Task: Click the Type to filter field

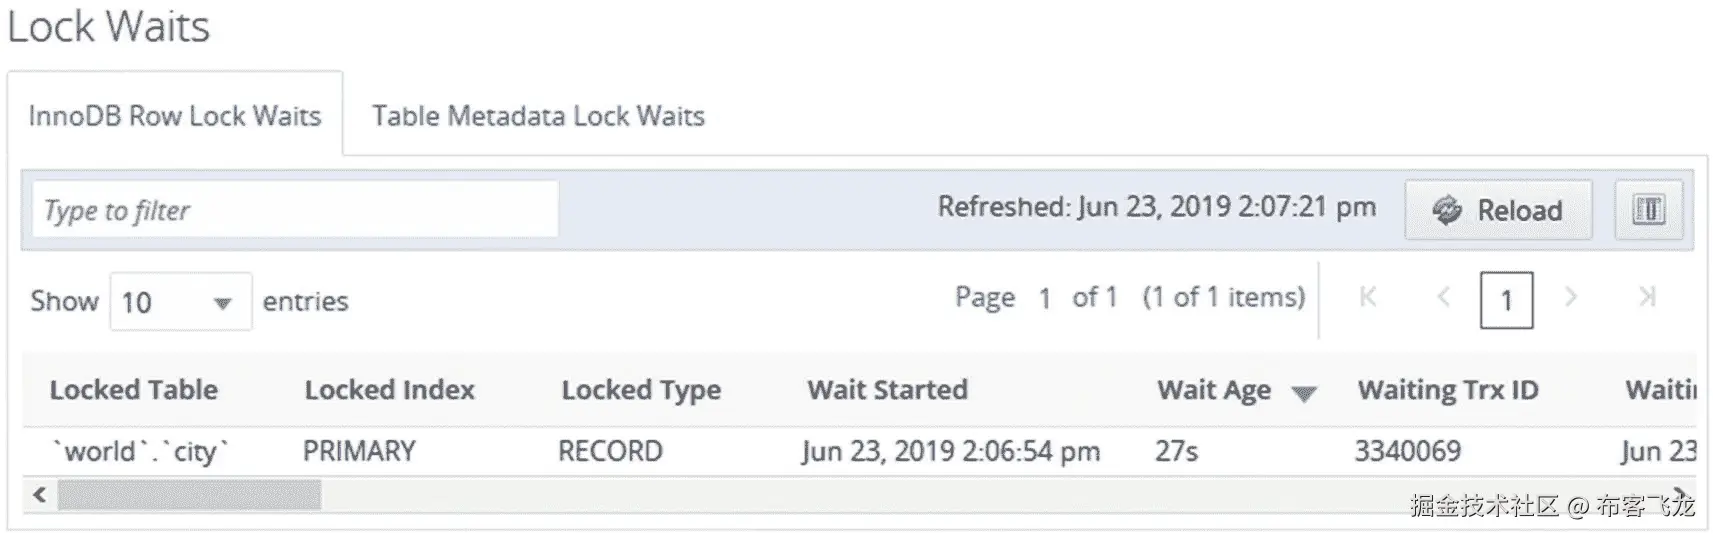Action: tap(295, 210)
